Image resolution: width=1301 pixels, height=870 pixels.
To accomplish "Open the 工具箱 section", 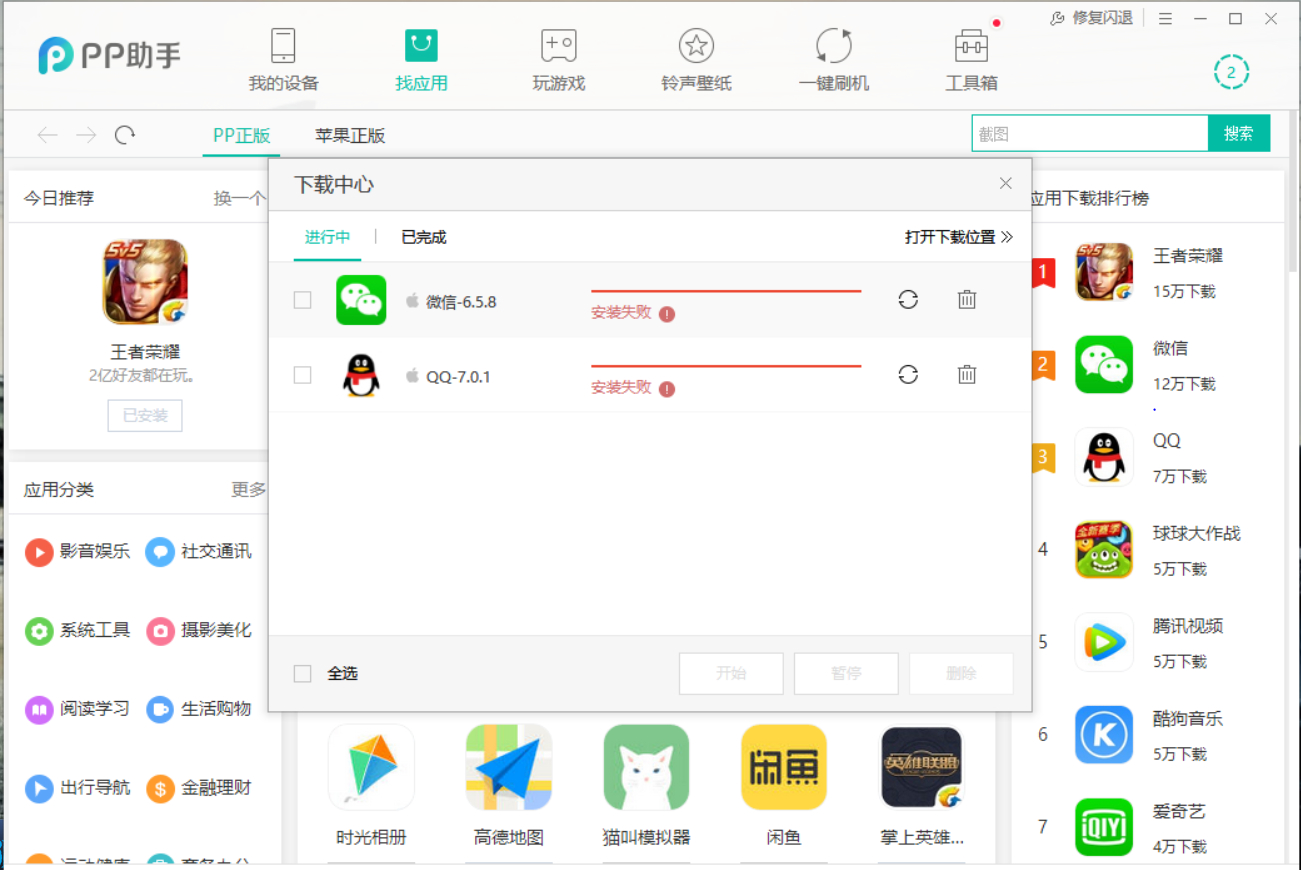I will tap(971, 59).
